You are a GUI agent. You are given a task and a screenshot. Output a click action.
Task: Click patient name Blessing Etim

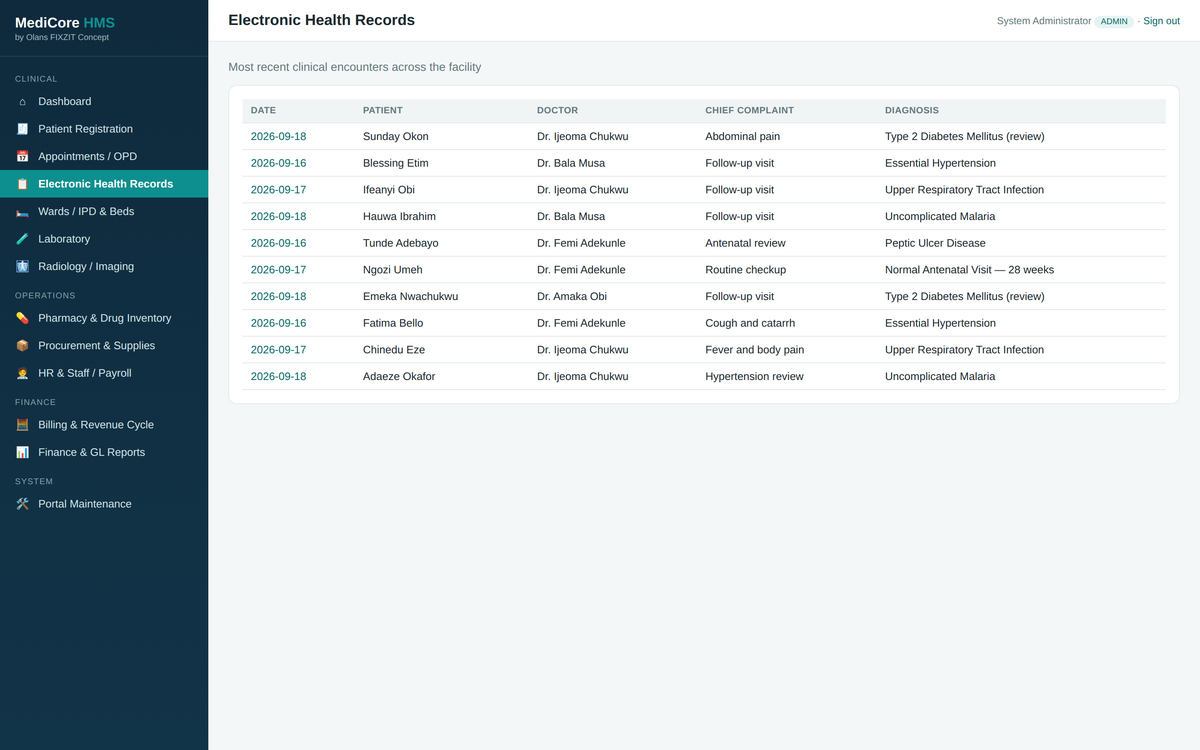396,163
